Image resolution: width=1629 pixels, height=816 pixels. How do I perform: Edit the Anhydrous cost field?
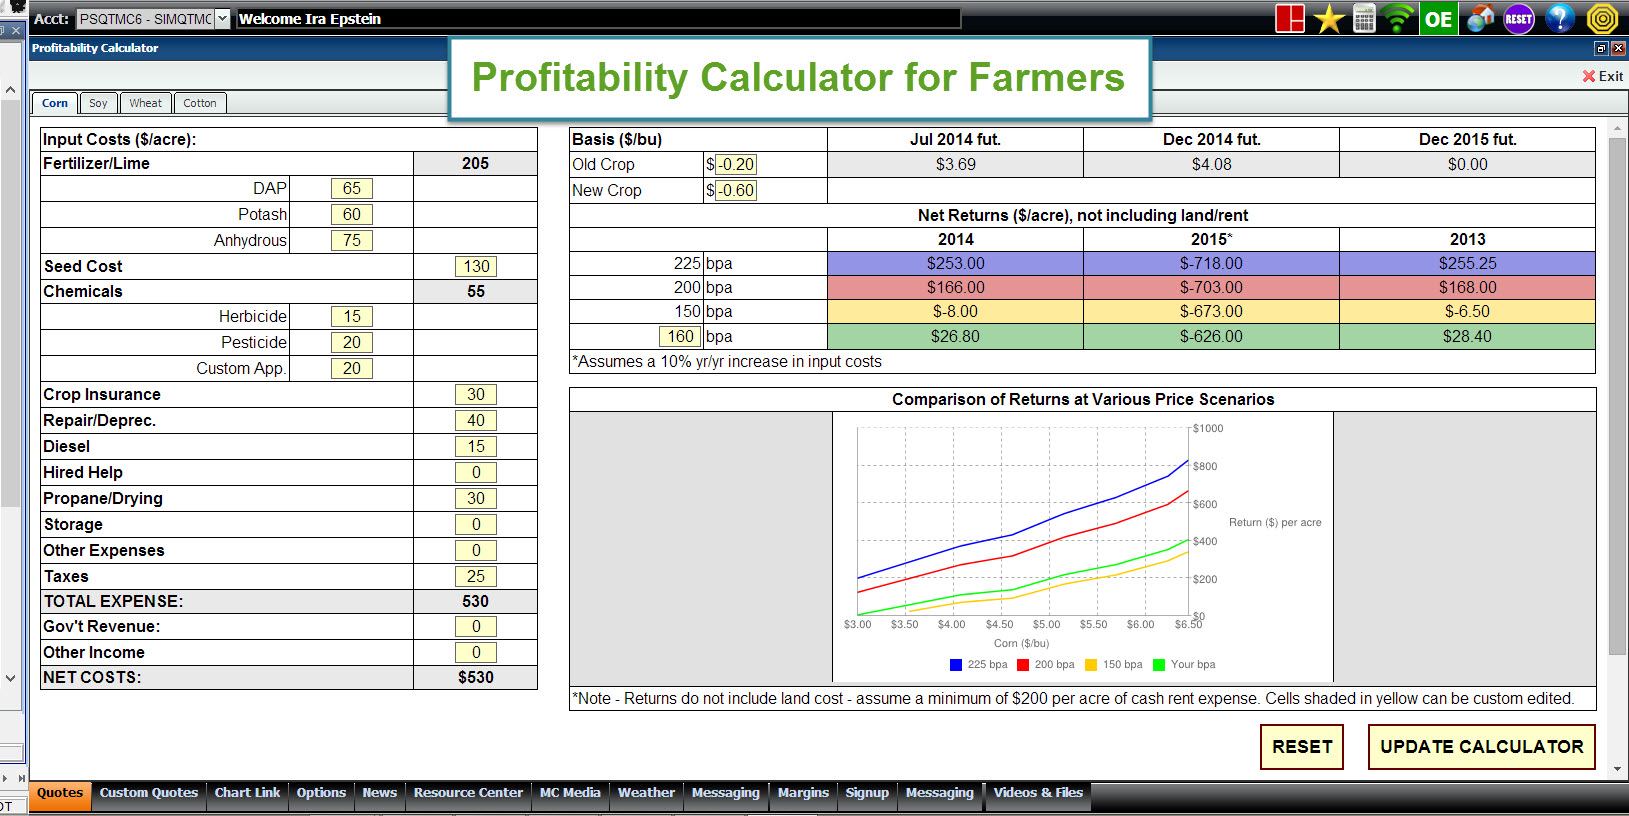pos(352,240)
